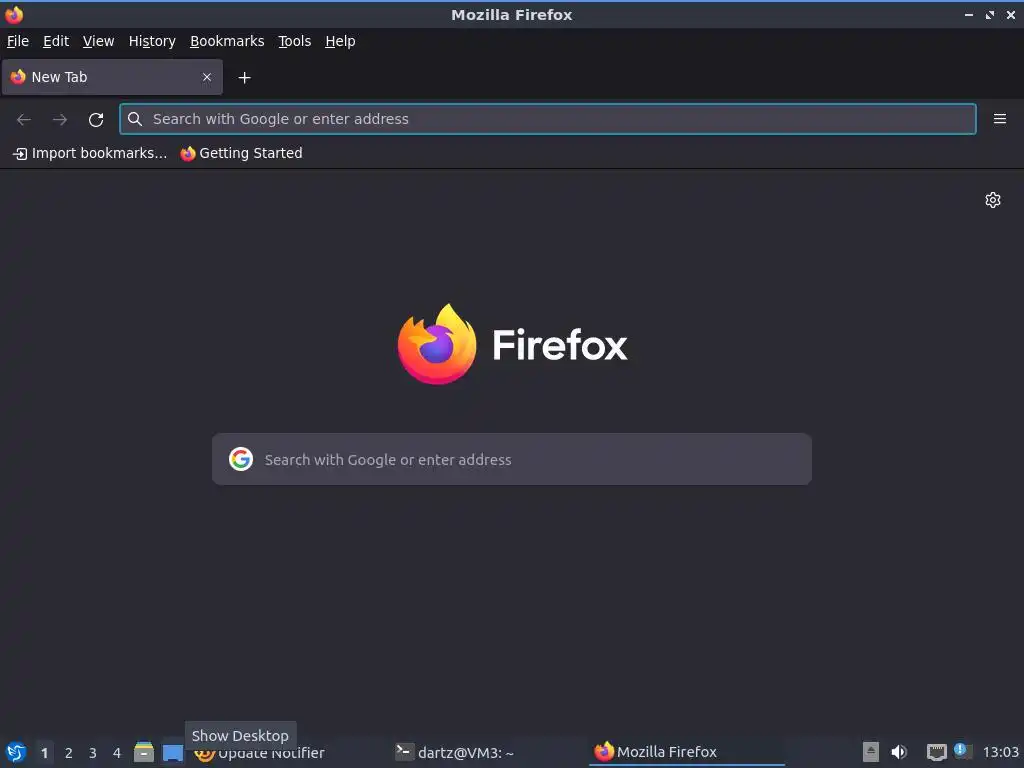Viewport: 1024px width, 768px height.
Task: Click the Firefox logo in title bar
Action: tap(14, 14)
